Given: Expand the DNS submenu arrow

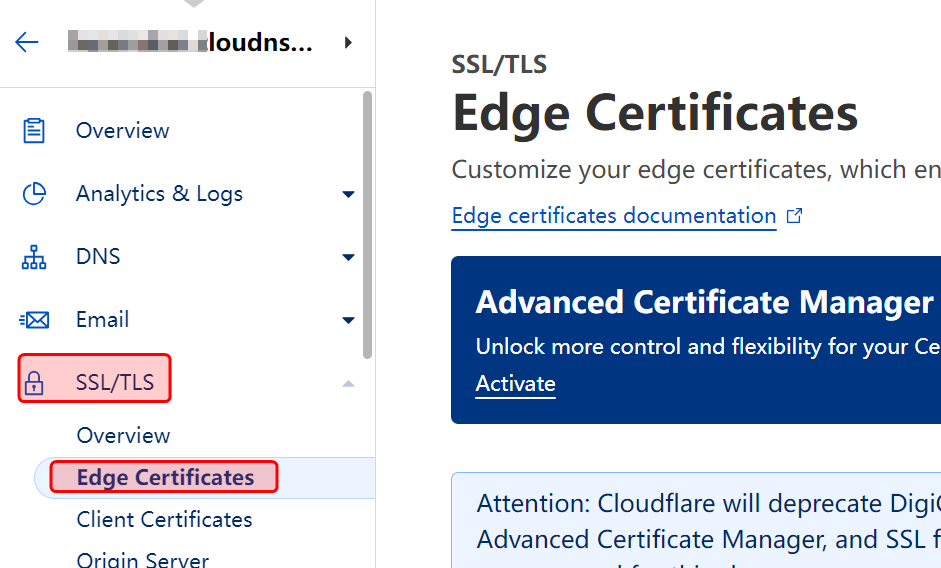Looking at the screenshot, I should (x=348, y=257).
